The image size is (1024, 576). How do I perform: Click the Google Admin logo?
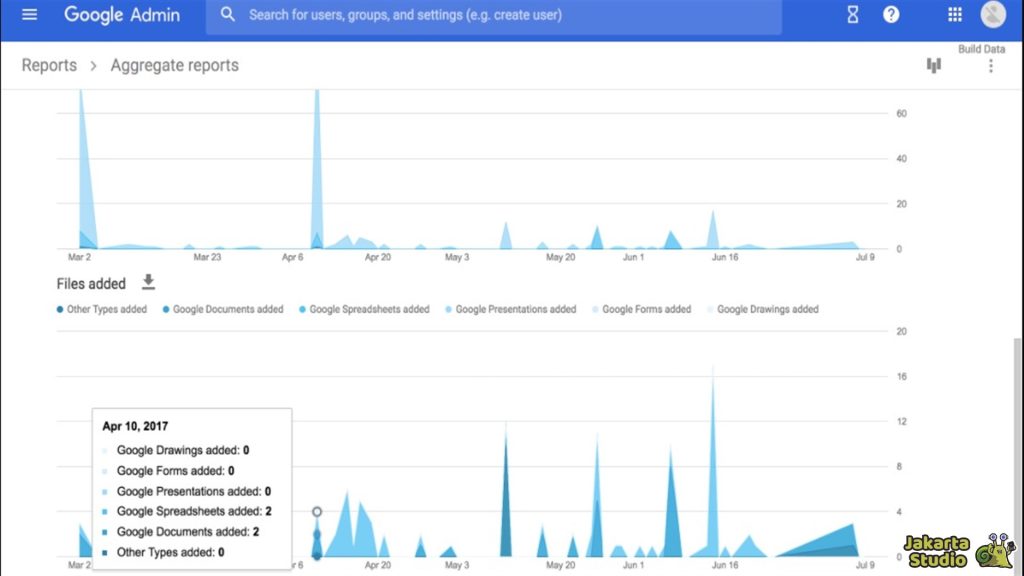click(x=122, y=15)
